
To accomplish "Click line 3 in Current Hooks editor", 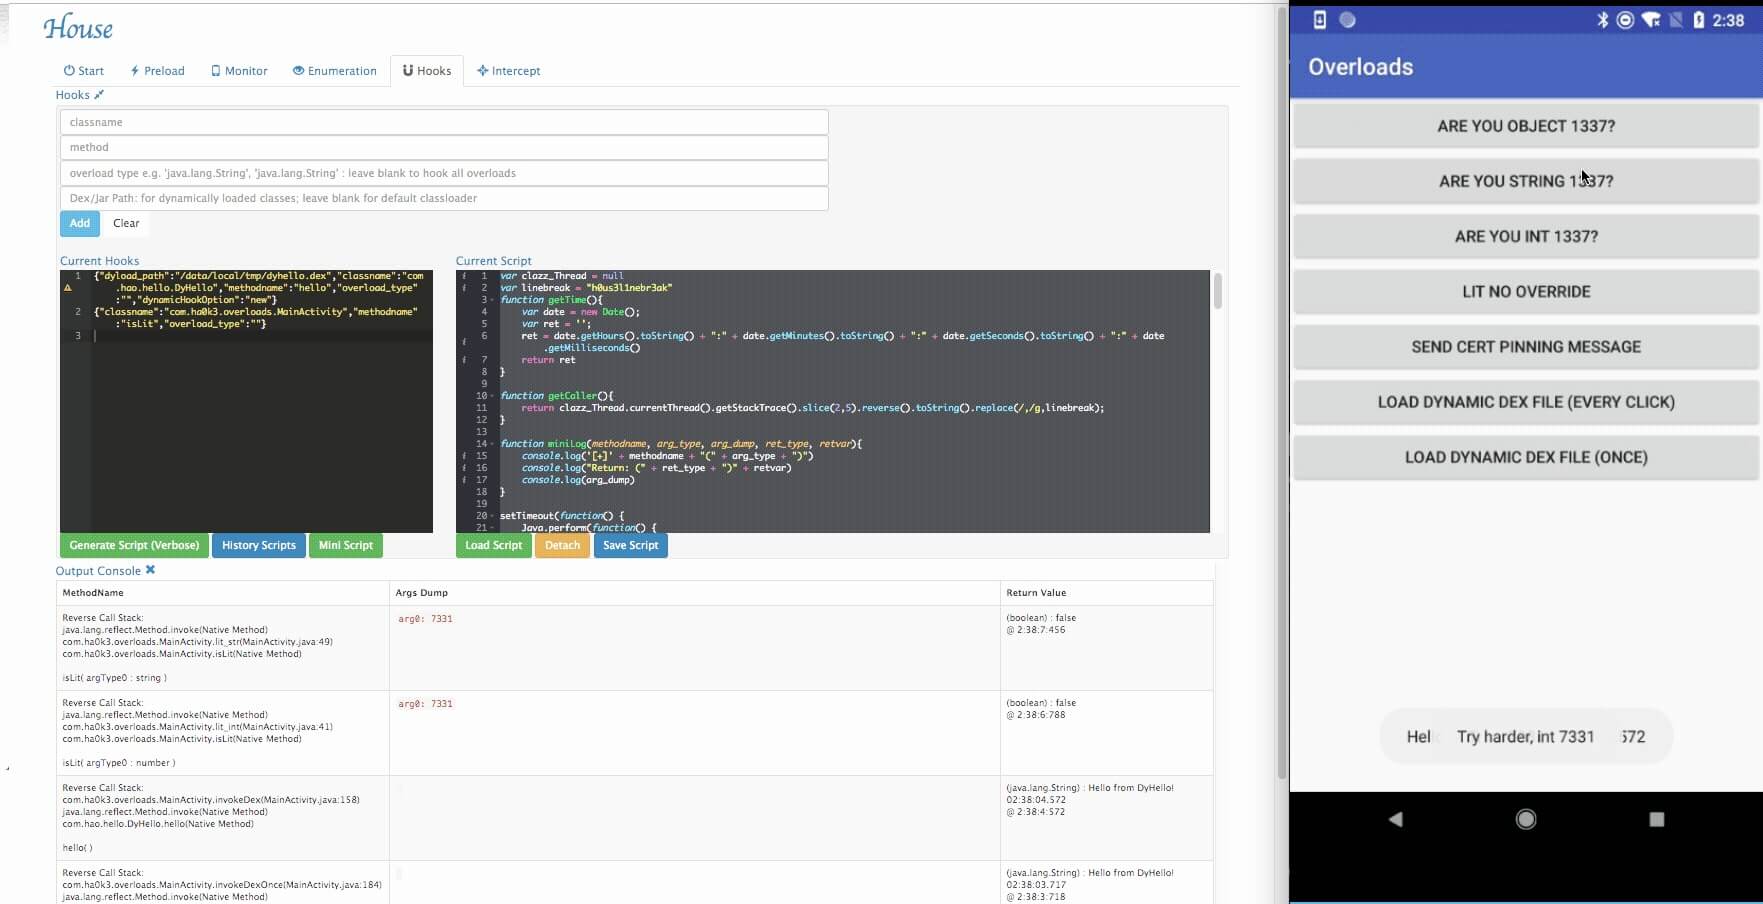I will click(x=263, y=336).
